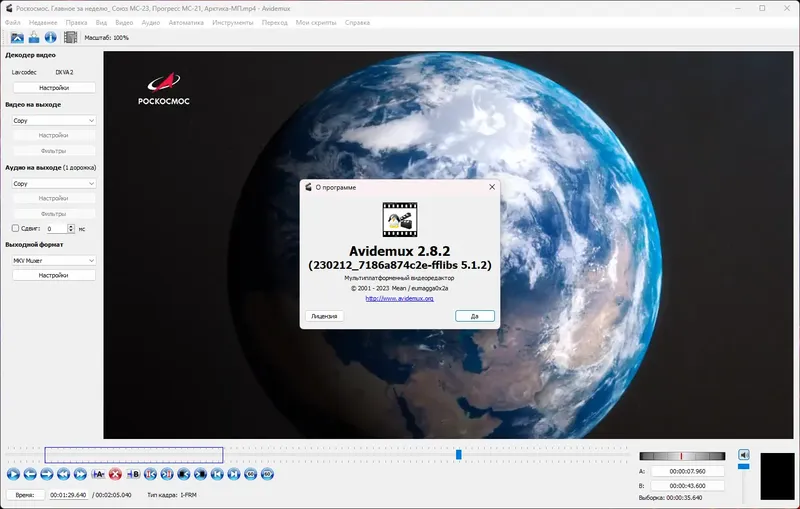800x509 pixels.
Task: Click the blue timeline position handle
Action: tap(459, 454)
